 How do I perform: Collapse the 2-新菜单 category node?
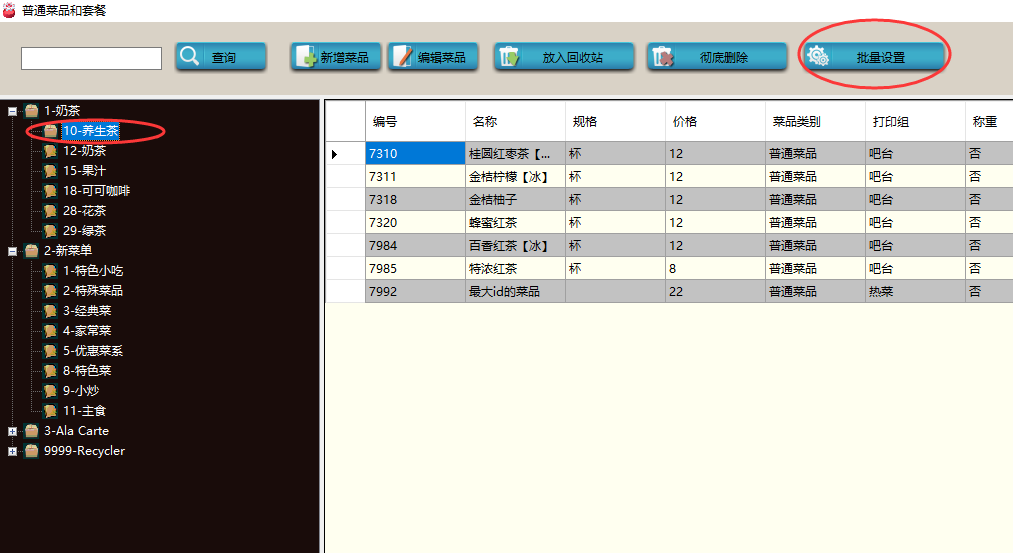[12, 251]
